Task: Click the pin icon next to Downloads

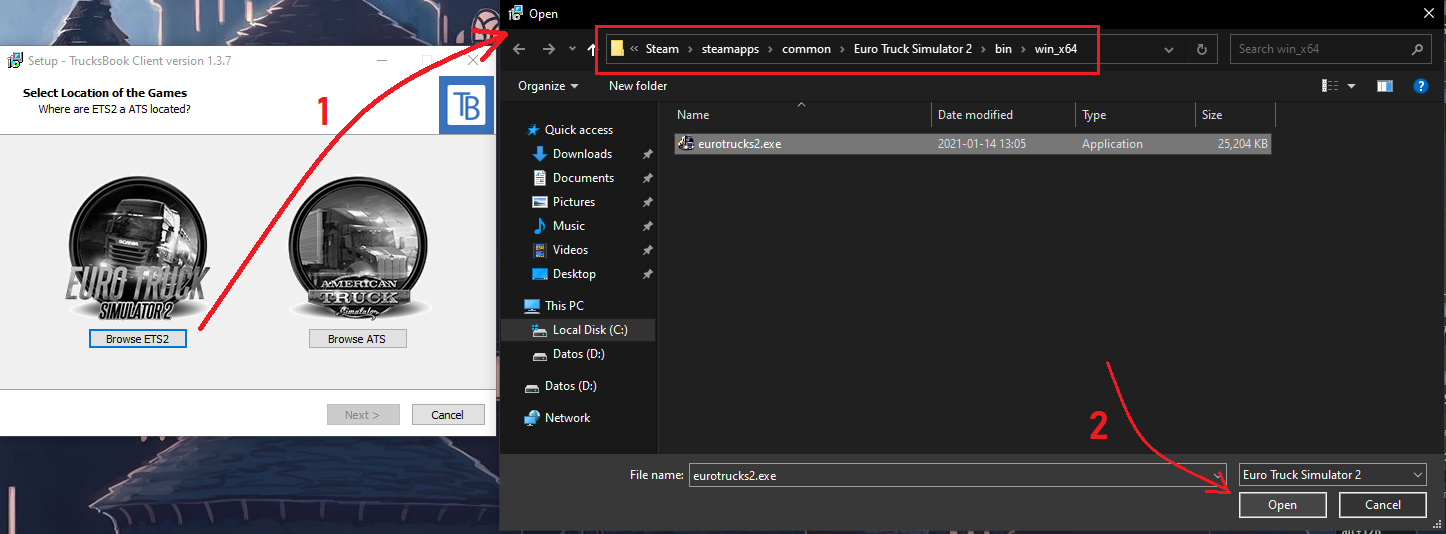Action: [x=647, y=154]
